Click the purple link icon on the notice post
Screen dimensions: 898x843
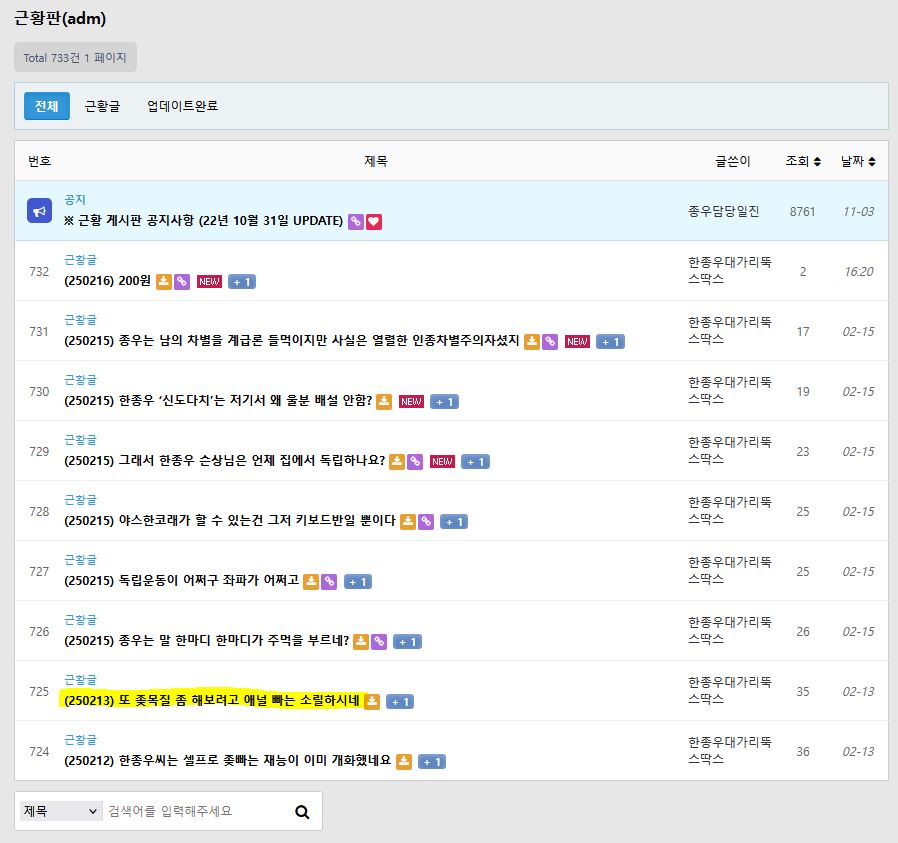[356, 222]
